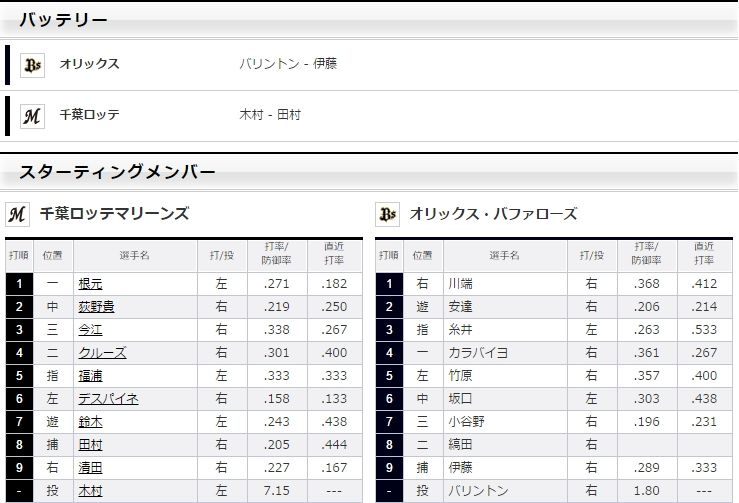739x503 pixels.
Task: Click the Marines logo above the lineup table
Action: pyautogui.click(x=17, y=214)
